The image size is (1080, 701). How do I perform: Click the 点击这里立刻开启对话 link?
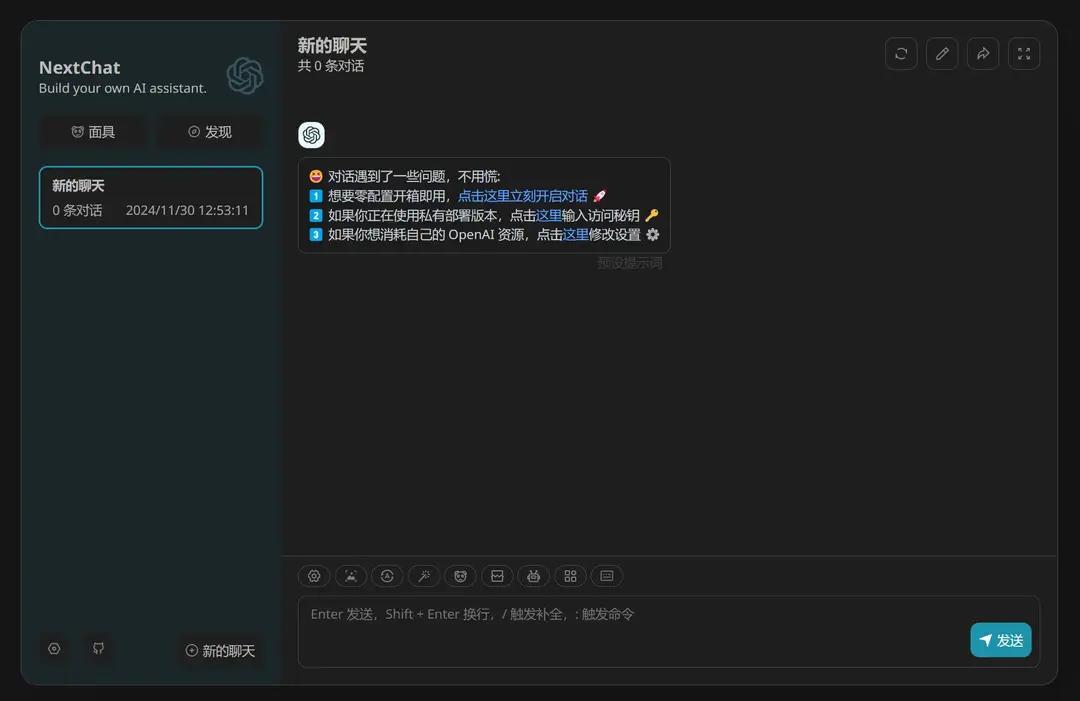523,196
